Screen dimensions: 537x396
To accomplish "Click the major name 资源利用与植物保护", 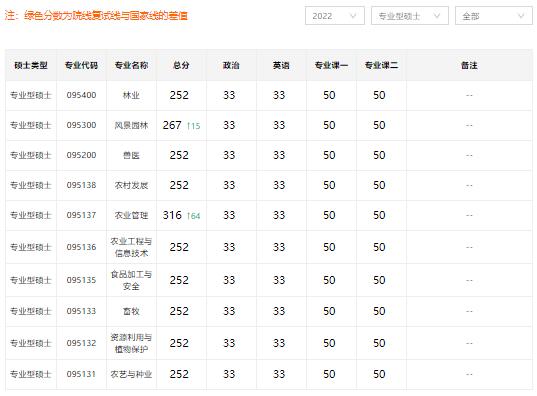I will click(x=131, y=343).
